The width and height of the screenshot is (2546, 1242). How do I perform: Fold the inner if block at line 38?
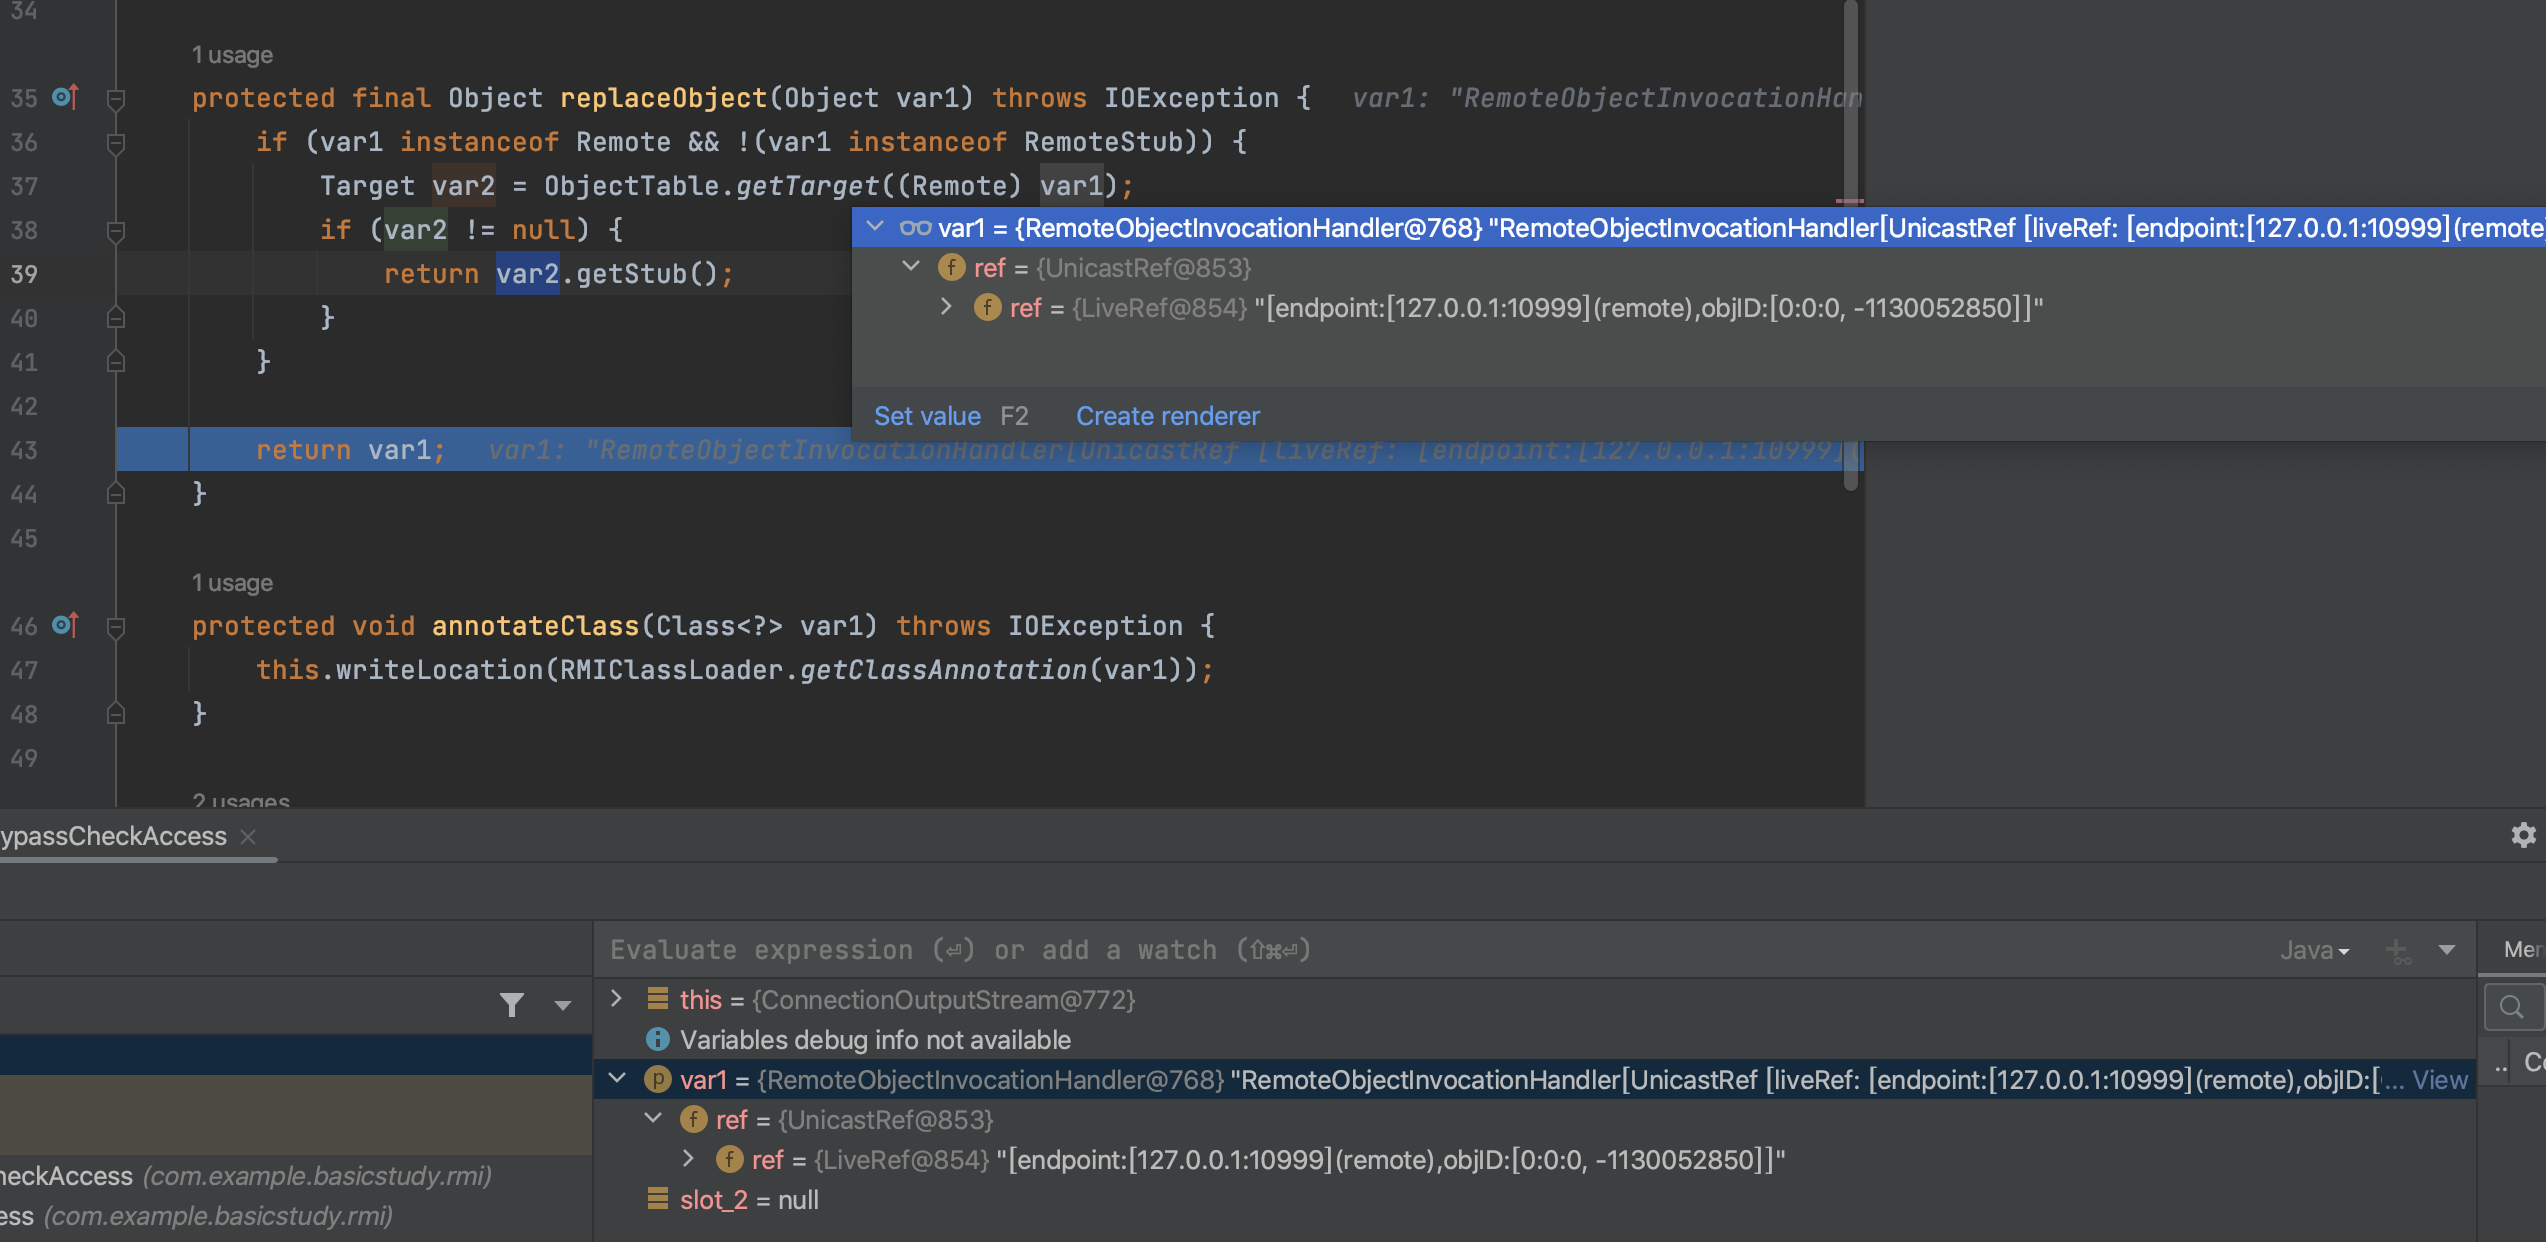pyautogui.click(x=116, y=230)
